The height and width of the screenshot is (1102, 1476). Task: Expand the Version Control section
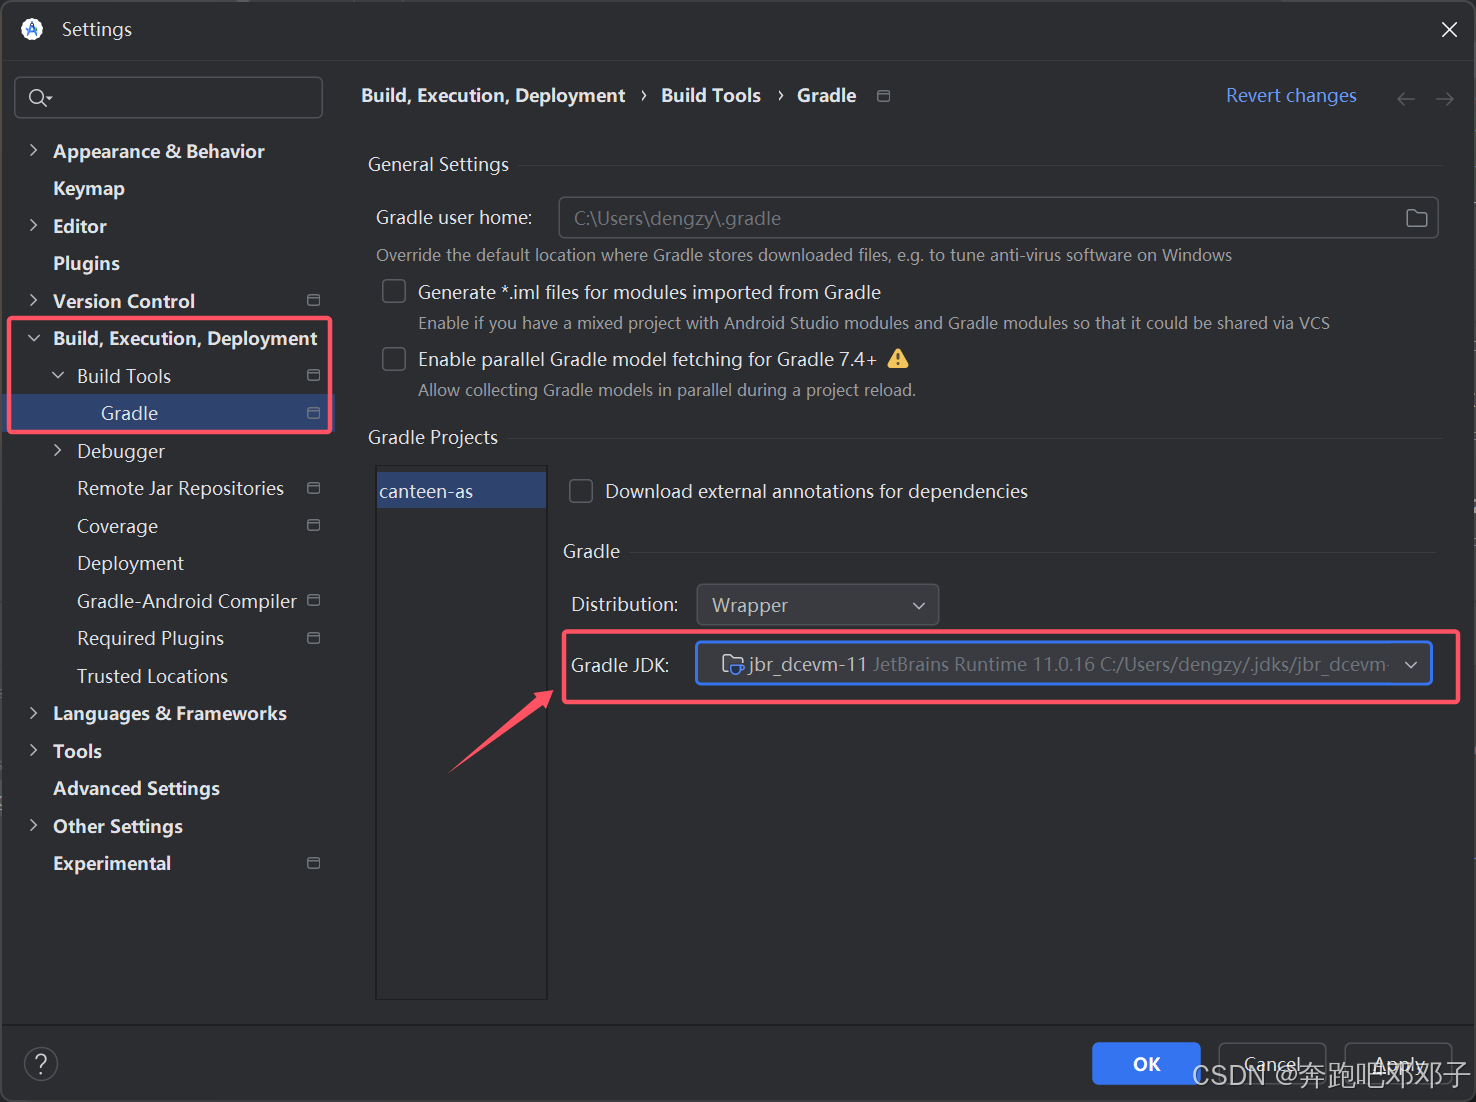pyautogui.click(x=33, y=300)
